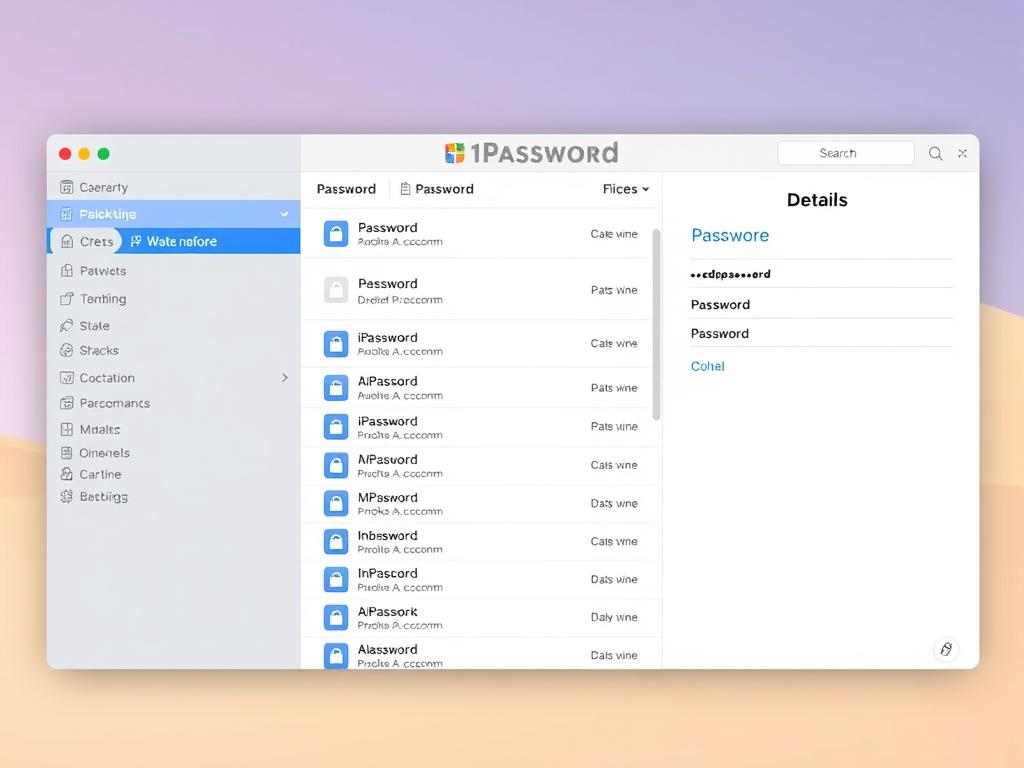
Task: Click the password list scrollbar
Action: click(656, 325)
